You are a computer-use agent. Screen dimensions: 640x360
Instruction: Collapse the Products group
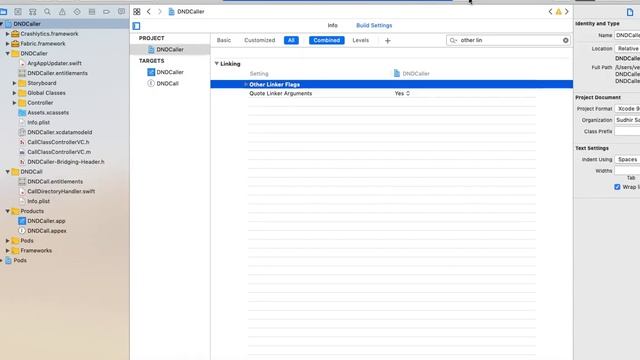7,211
